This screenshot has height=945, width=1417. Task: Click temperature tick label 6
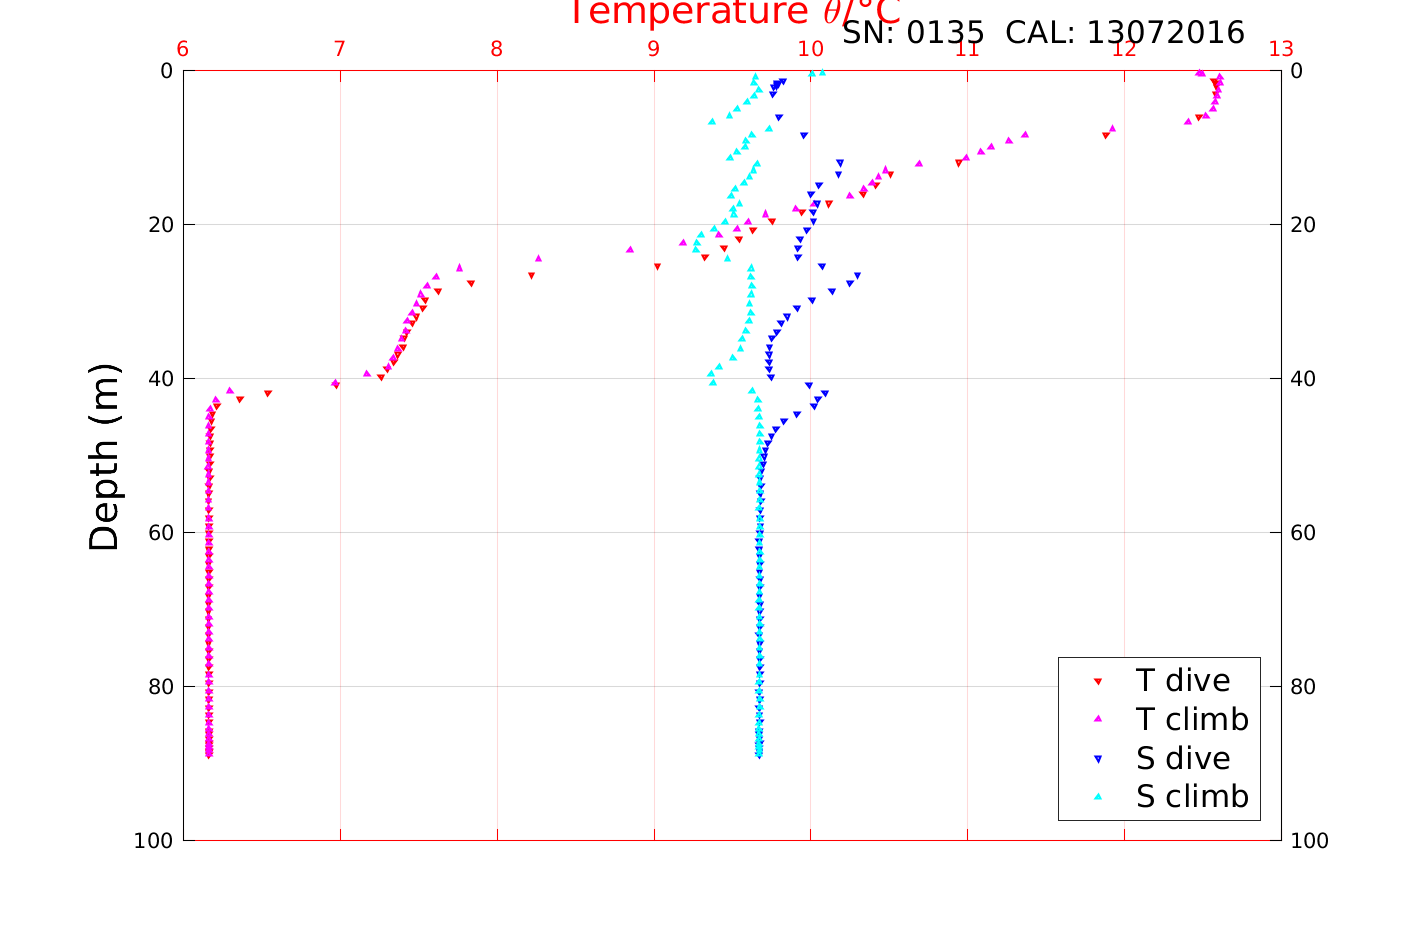[183, 49]
